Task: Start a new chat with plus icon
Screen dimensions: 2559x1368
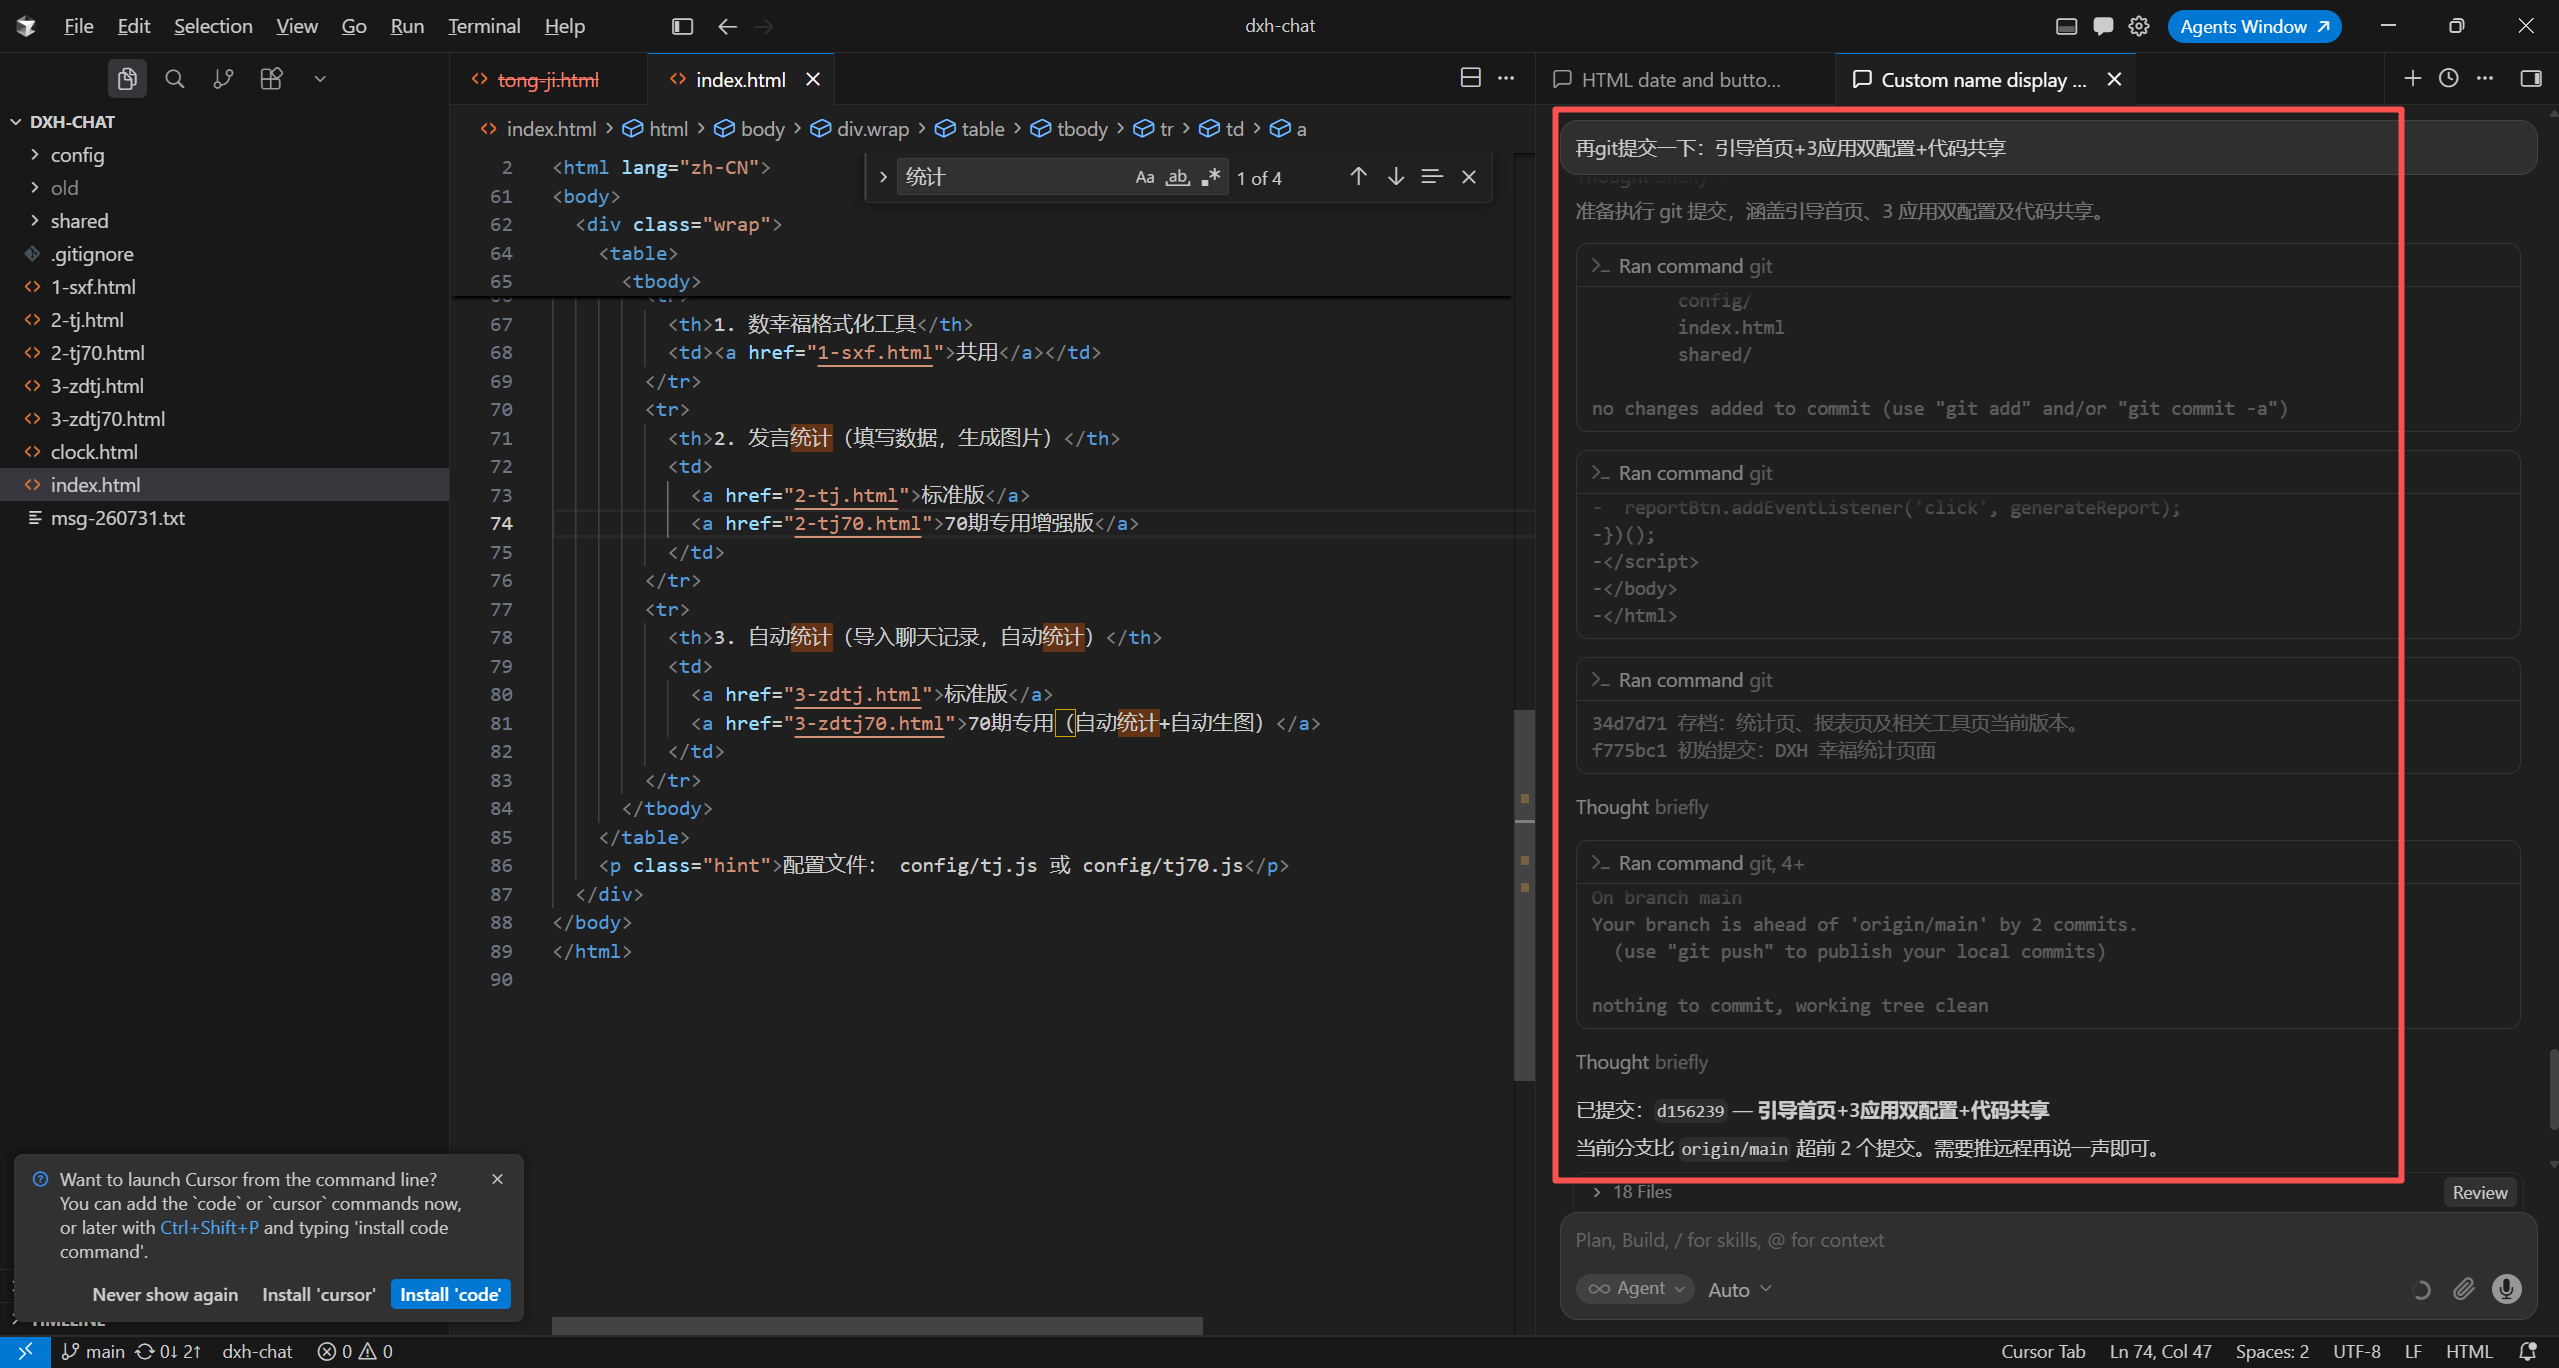Action: 2412,78
